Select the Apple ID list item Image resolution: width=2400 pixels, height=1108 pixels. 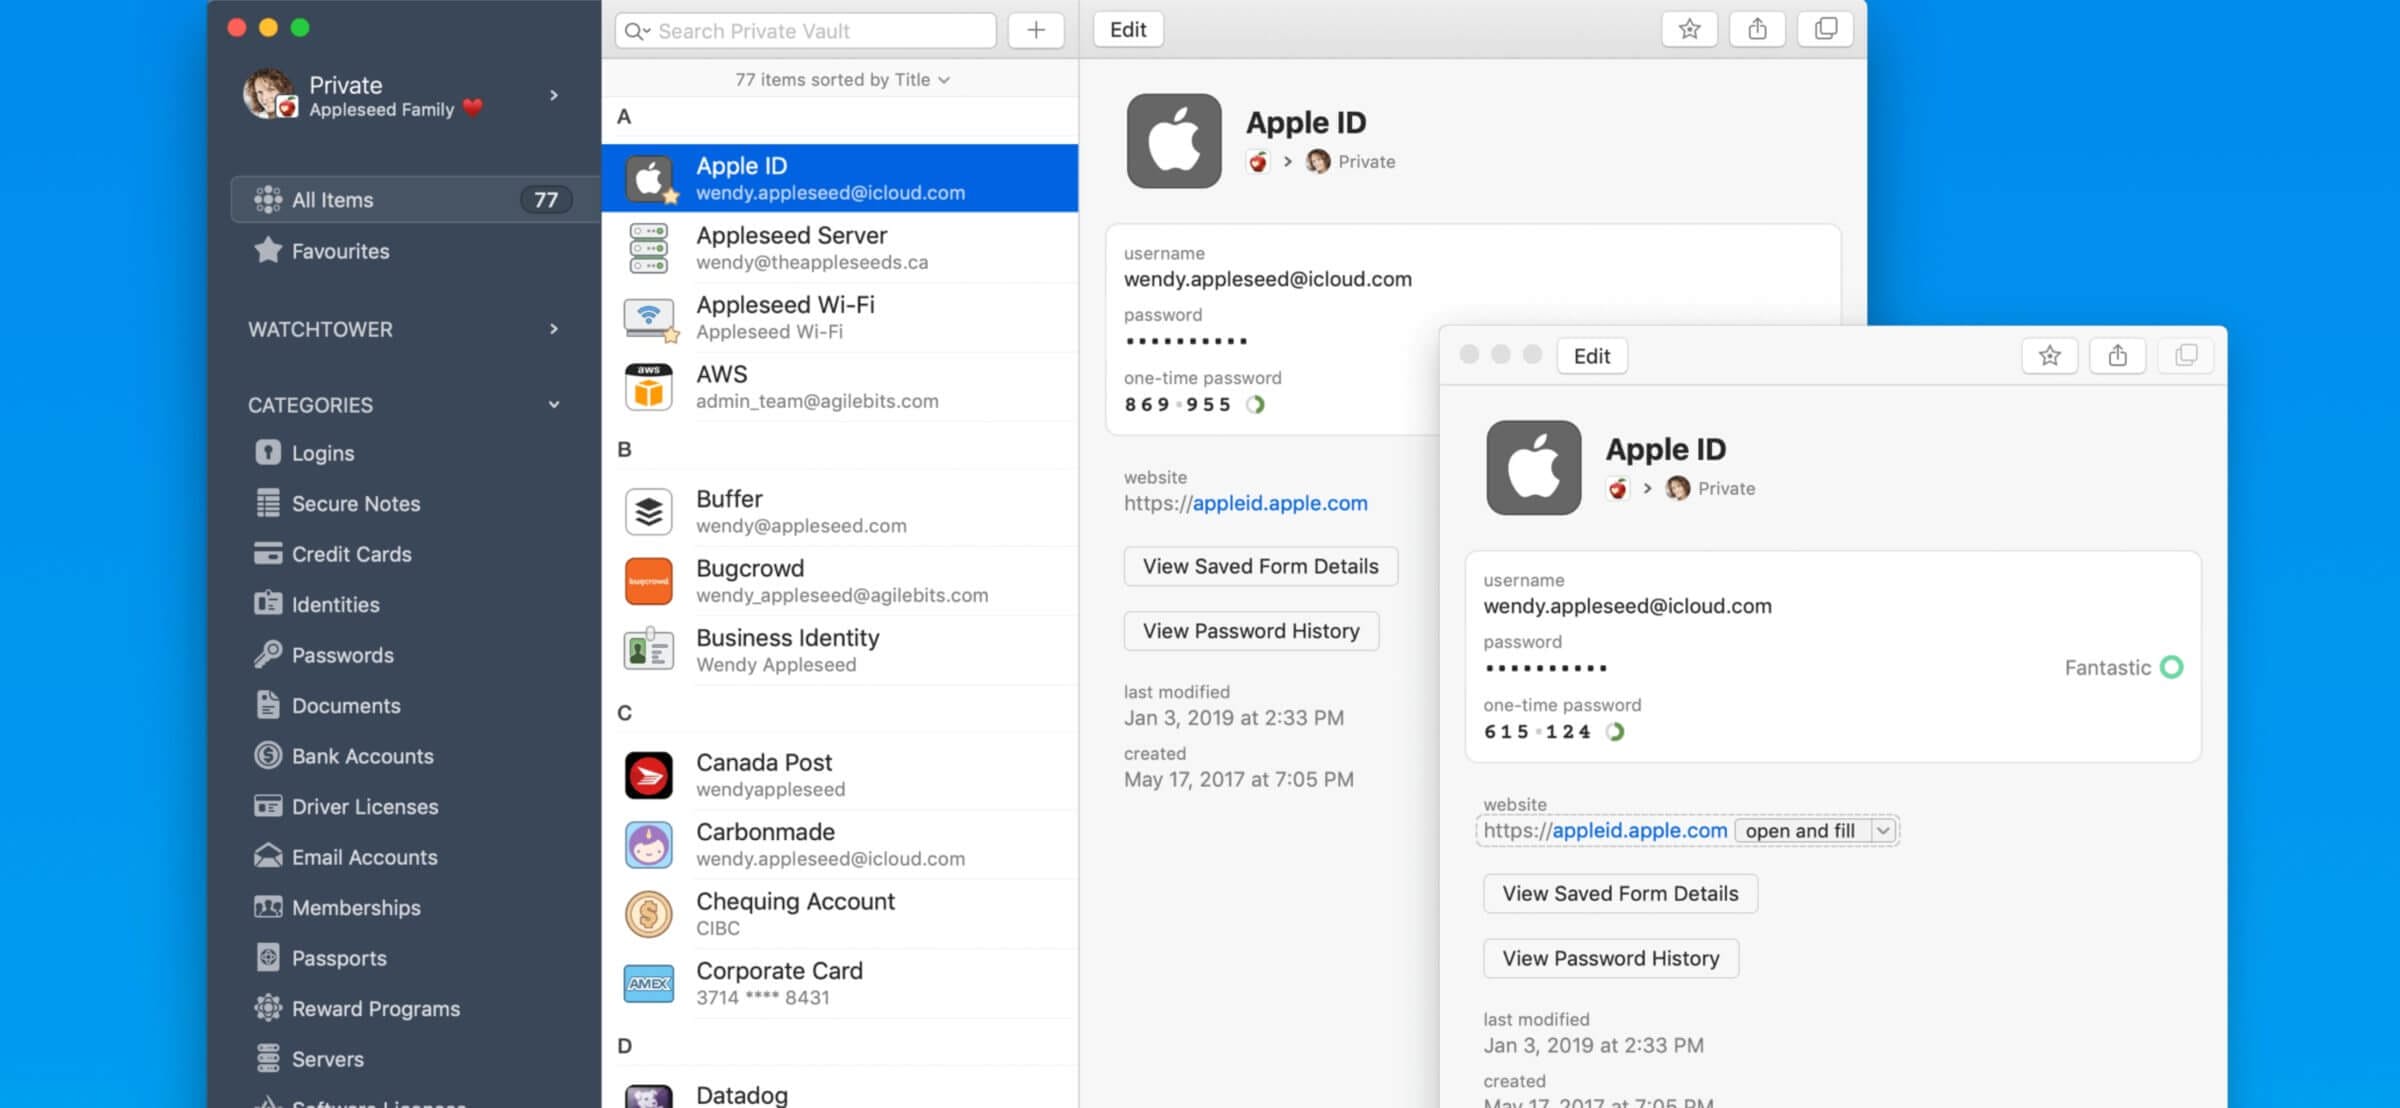[x=840, y=178]
